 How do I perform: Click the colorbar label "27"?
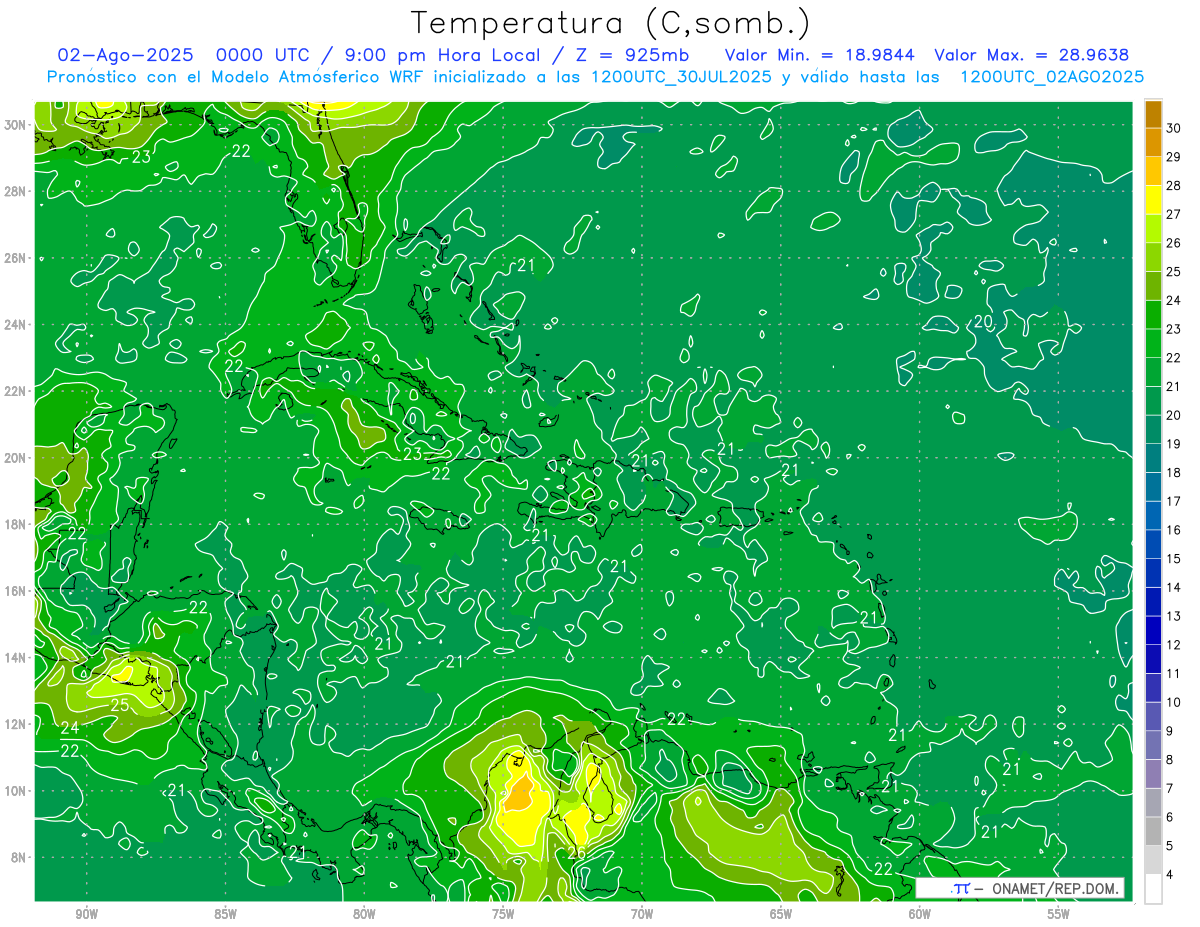point(1173,214)
